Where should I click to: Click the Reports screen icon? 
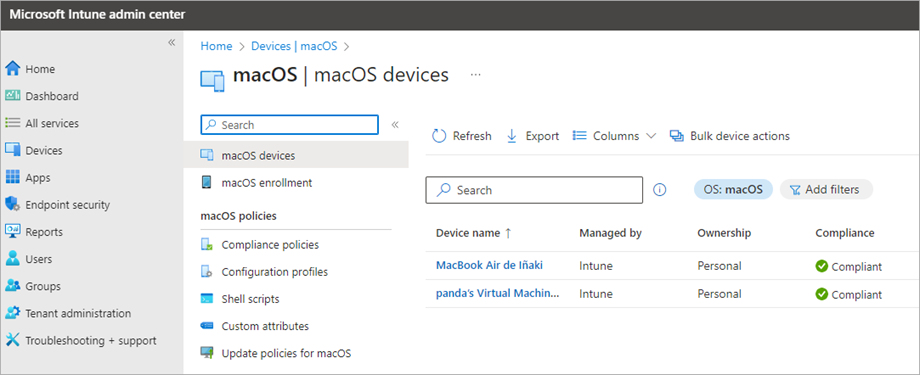pyautogui.click(x=12, y=232)
